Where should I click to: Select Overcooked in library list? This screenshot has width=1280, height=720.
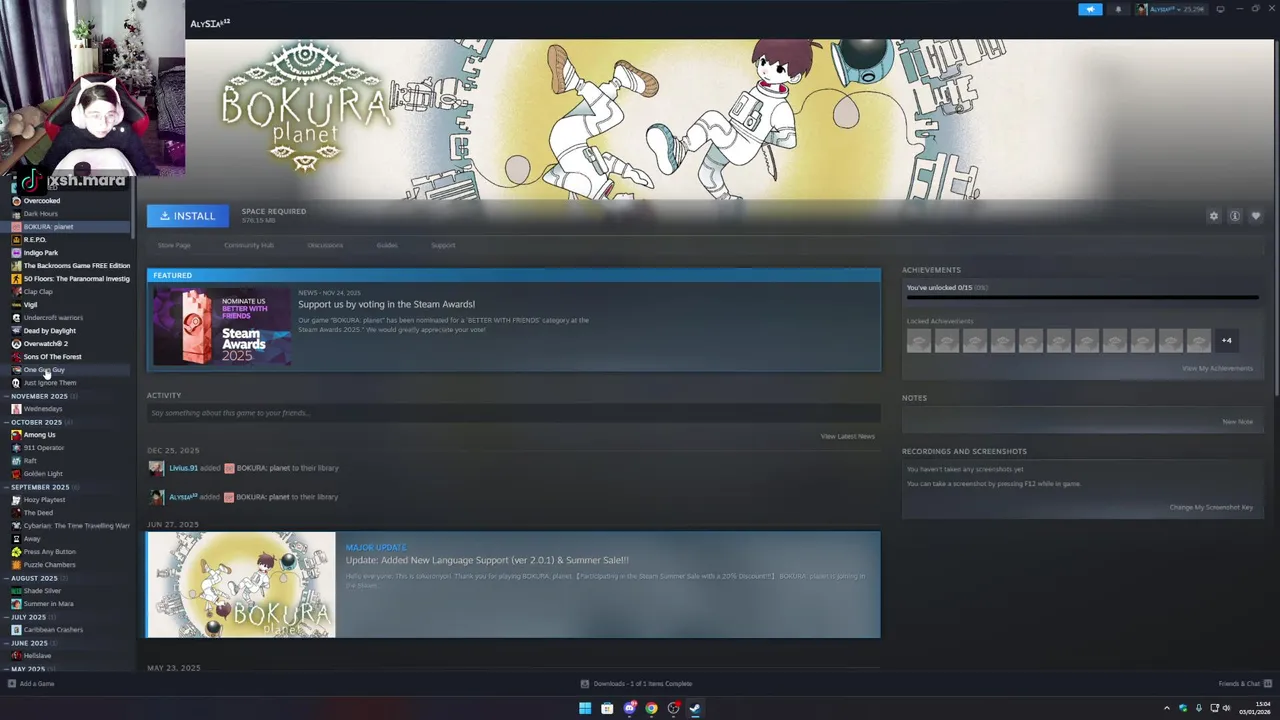(42, 201)
